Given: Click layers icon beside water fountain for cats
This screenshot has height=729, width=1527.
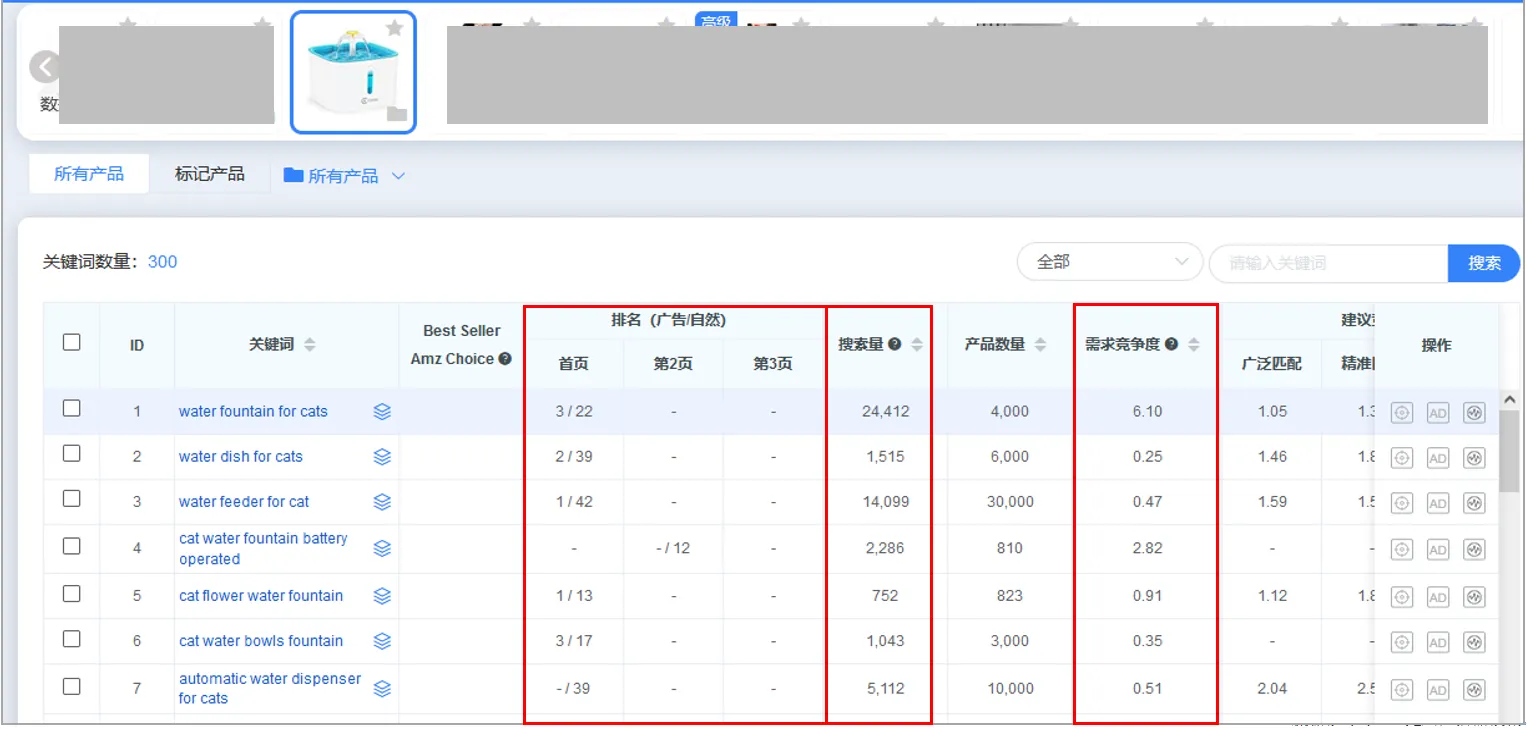Looking at the screenshot, I should [382, 411].
